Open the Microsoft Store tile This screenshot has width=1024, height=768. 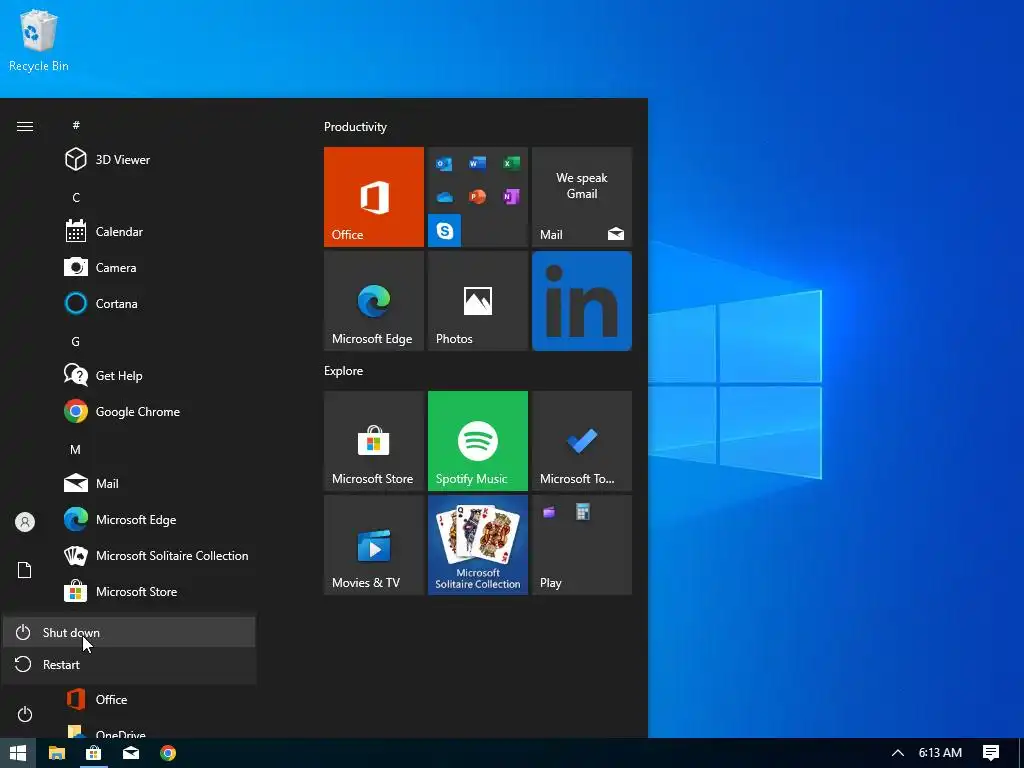click(x=374, y=441)
